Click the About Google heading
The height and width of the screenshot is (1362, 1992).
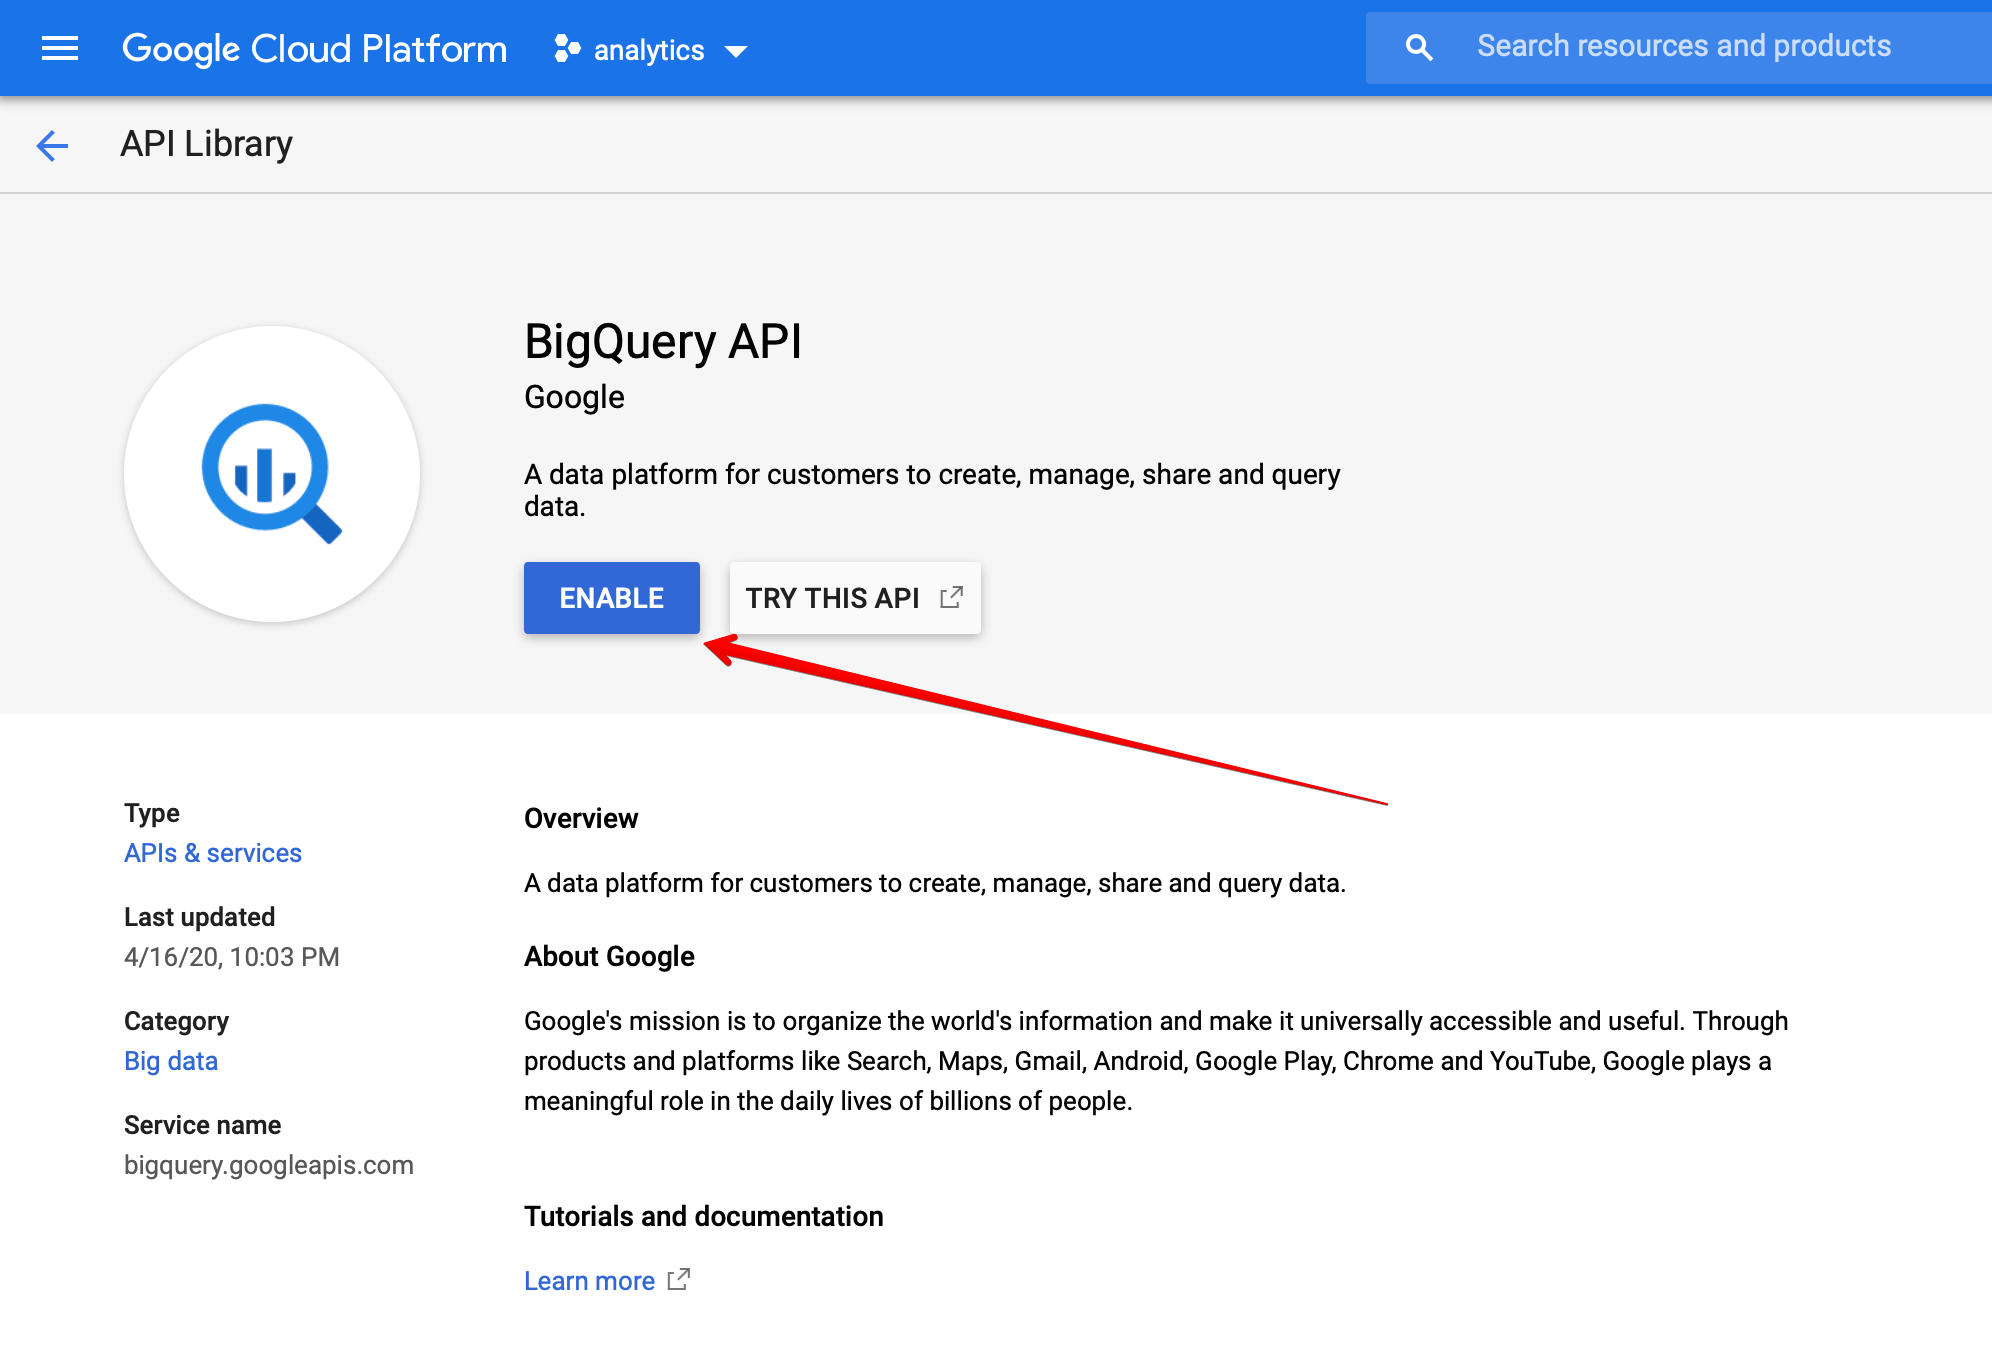[x=609, y=956]
